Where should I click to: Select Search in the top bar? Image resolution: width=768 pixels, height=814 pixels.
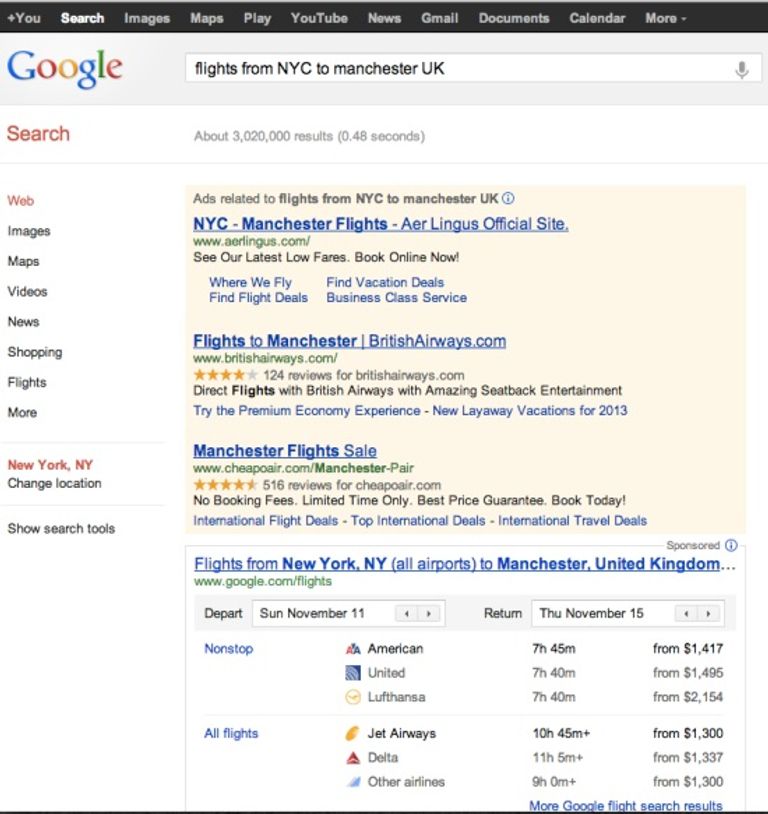(83, 18)
